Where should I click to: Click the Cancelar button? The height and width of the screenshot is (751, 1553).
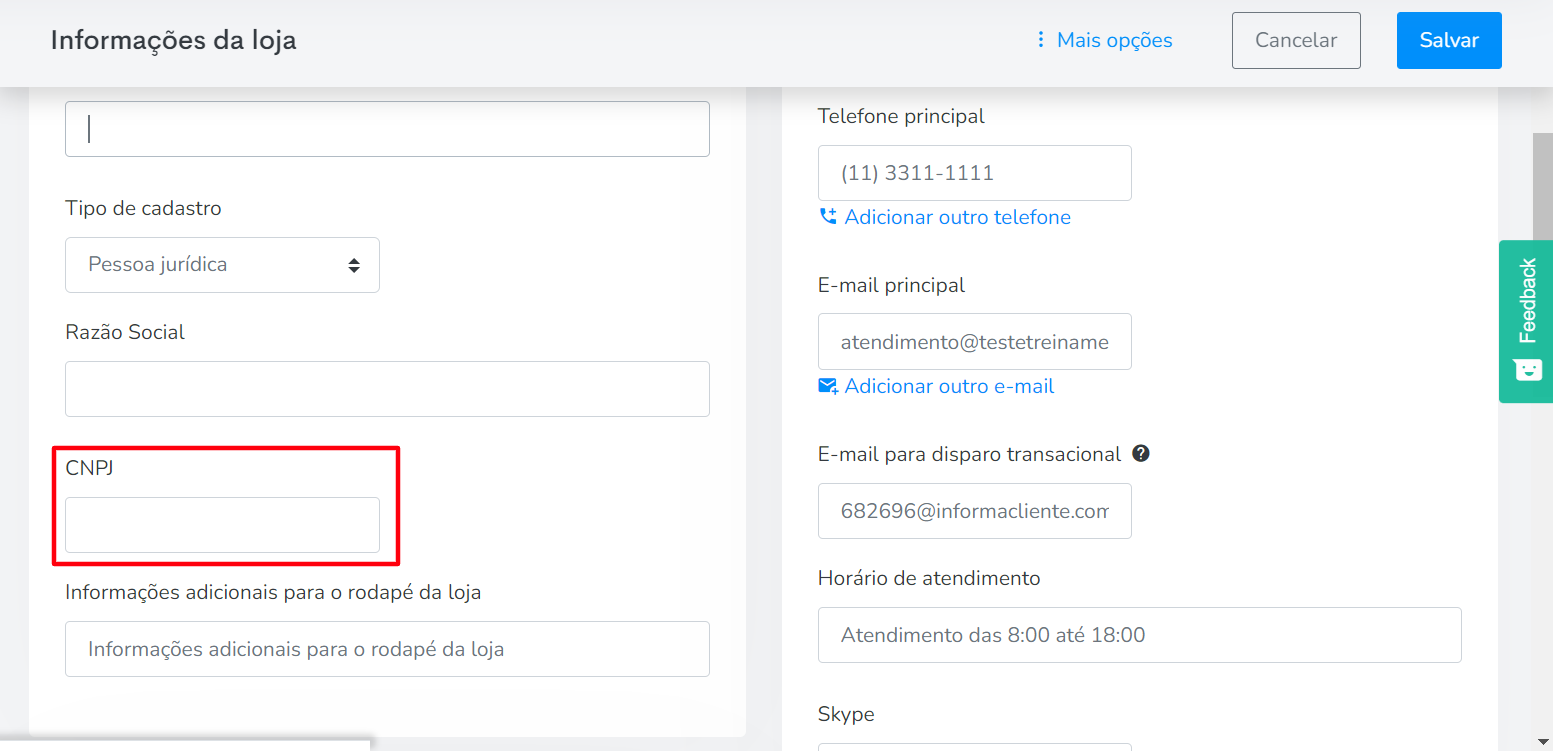[1296, 40]
